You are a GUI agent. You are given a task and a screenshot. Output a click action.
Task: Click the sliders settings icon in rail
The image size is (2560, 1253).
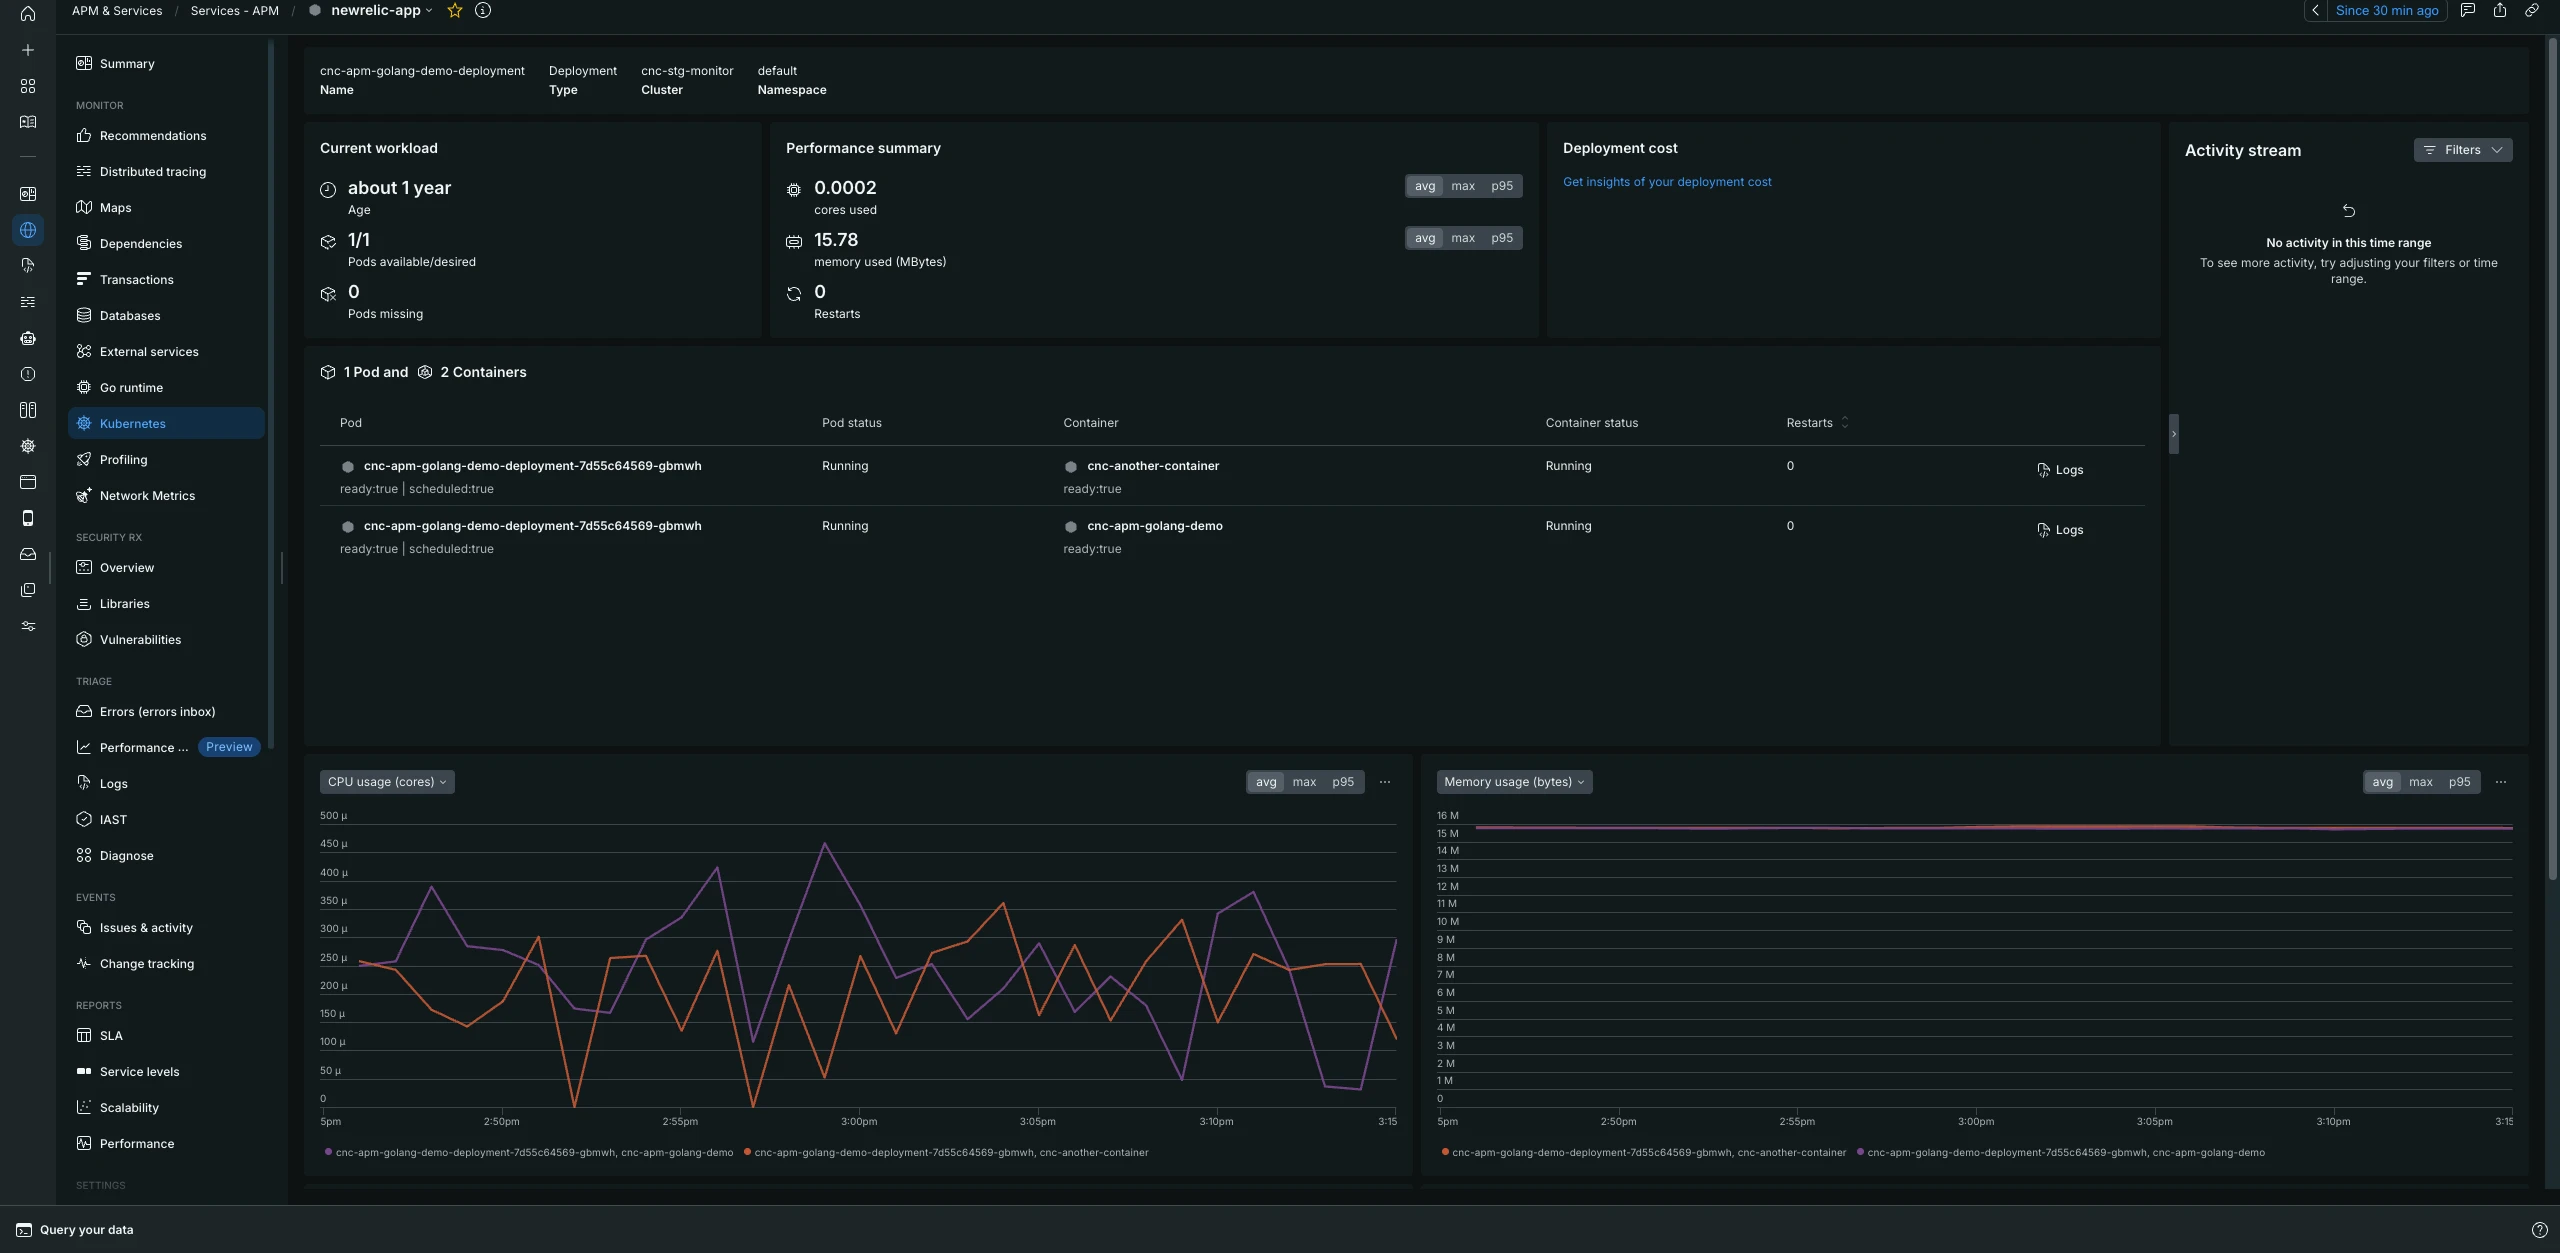click(28, 626)
